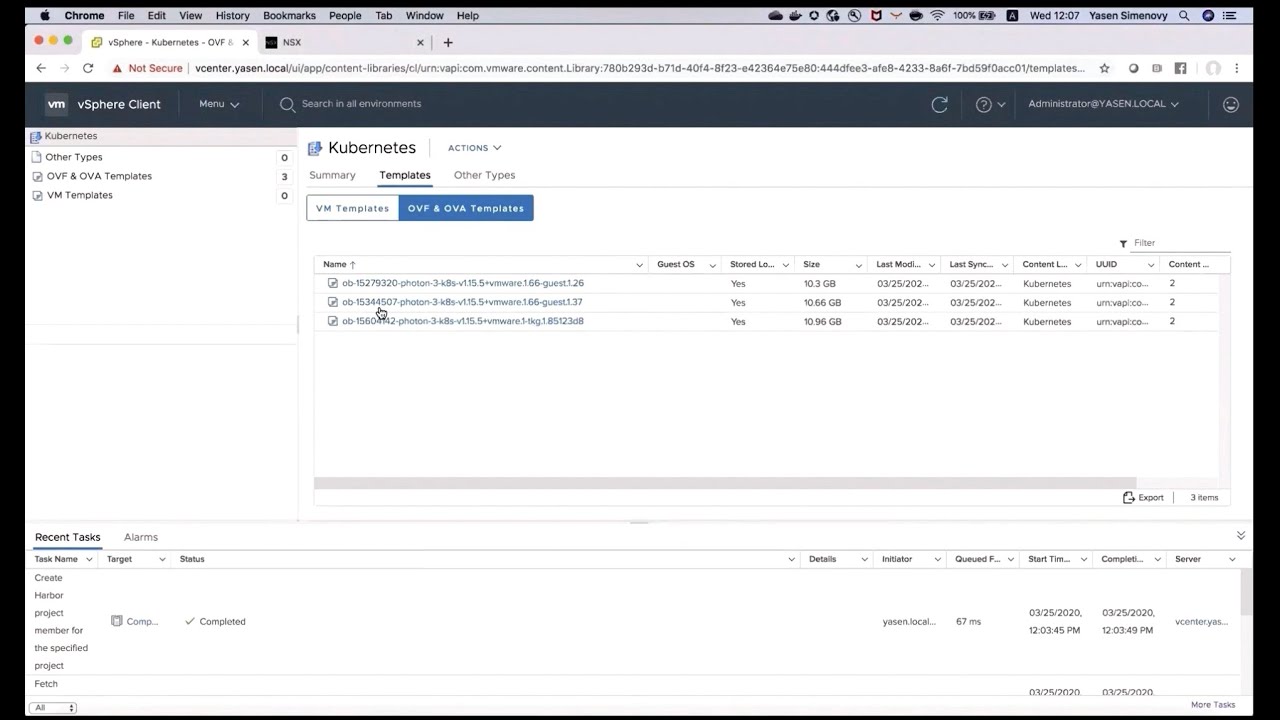Bookmark this page with star icon

tap(1104, 68)
